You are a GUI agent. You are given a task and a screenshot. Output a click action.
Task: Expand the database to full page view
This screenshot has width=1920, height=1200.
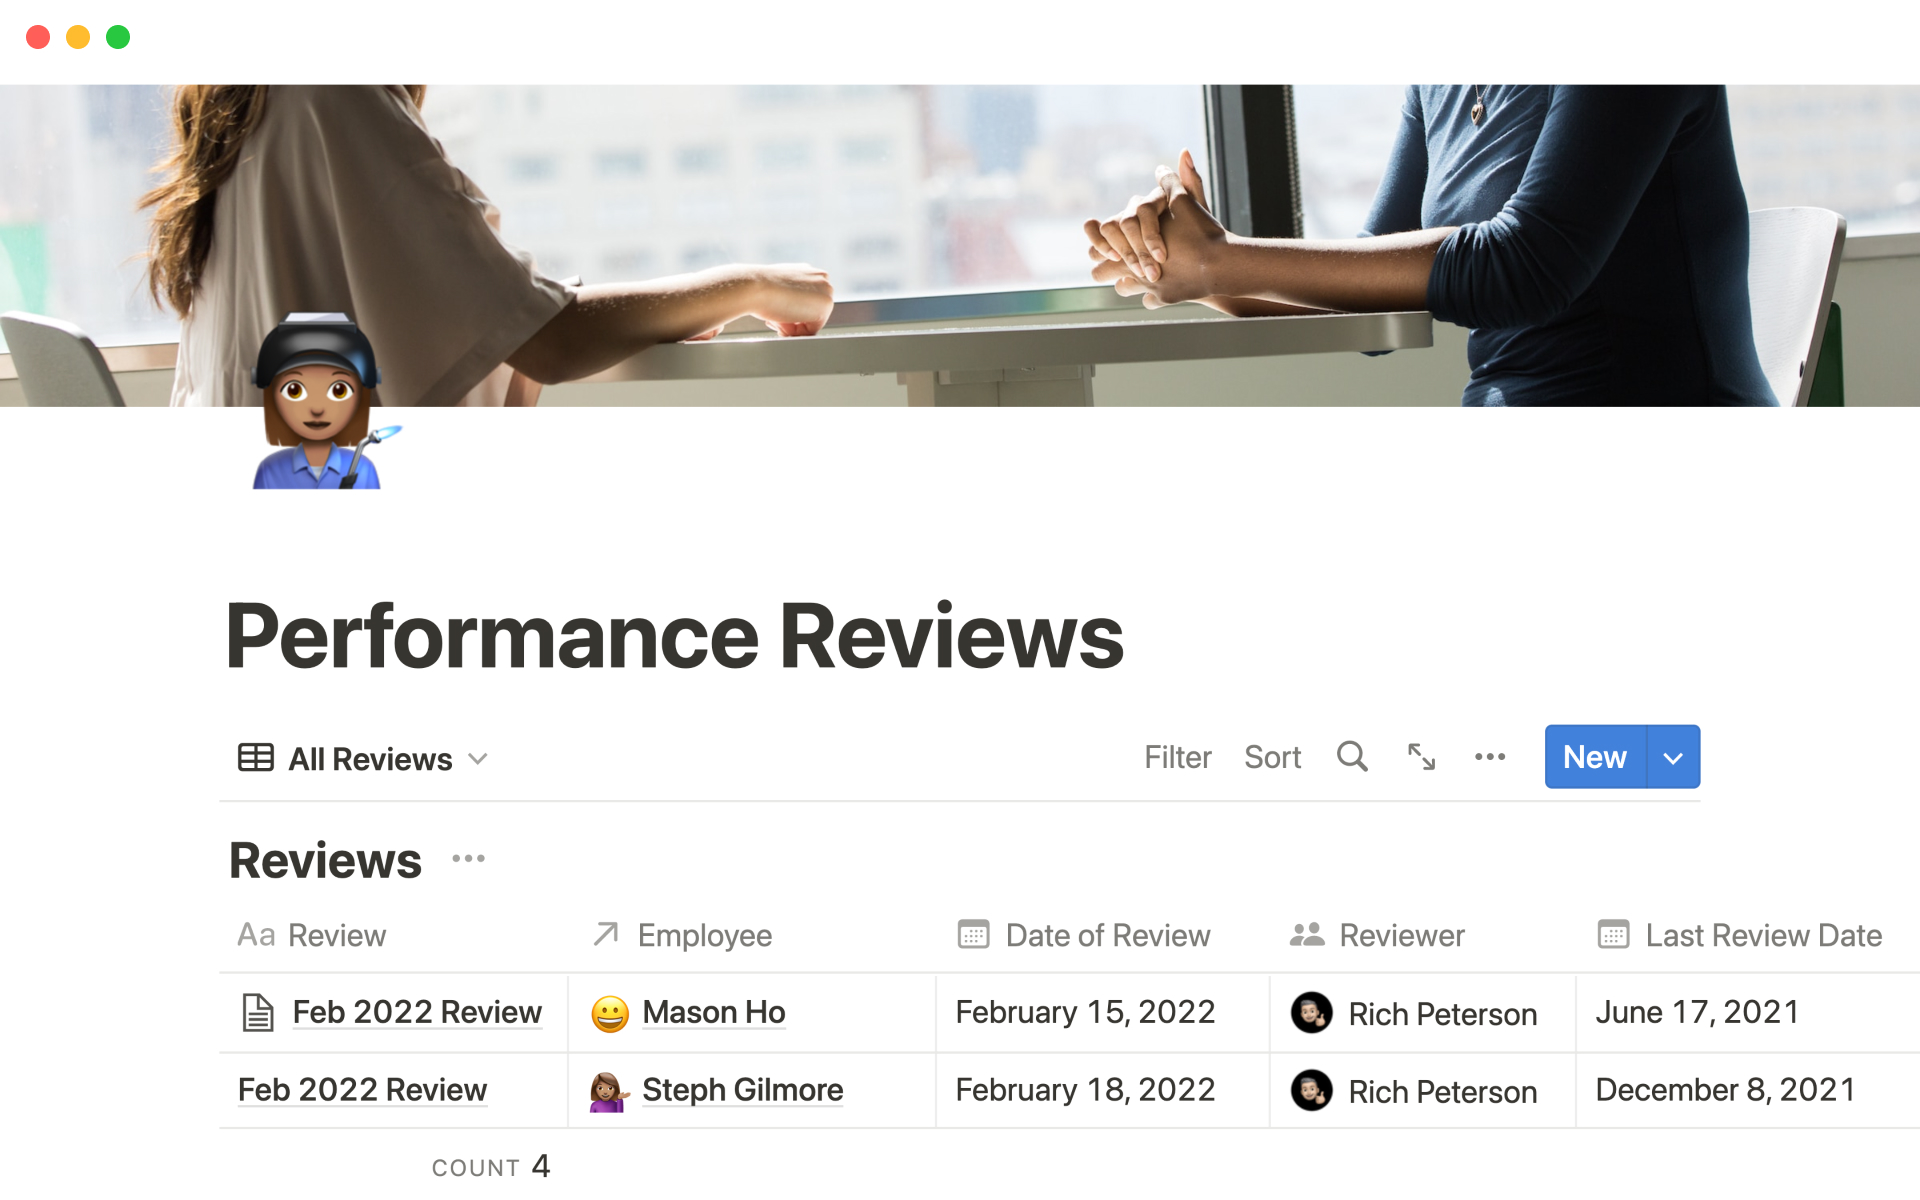pyautogui.click(x=1421, y=757)
